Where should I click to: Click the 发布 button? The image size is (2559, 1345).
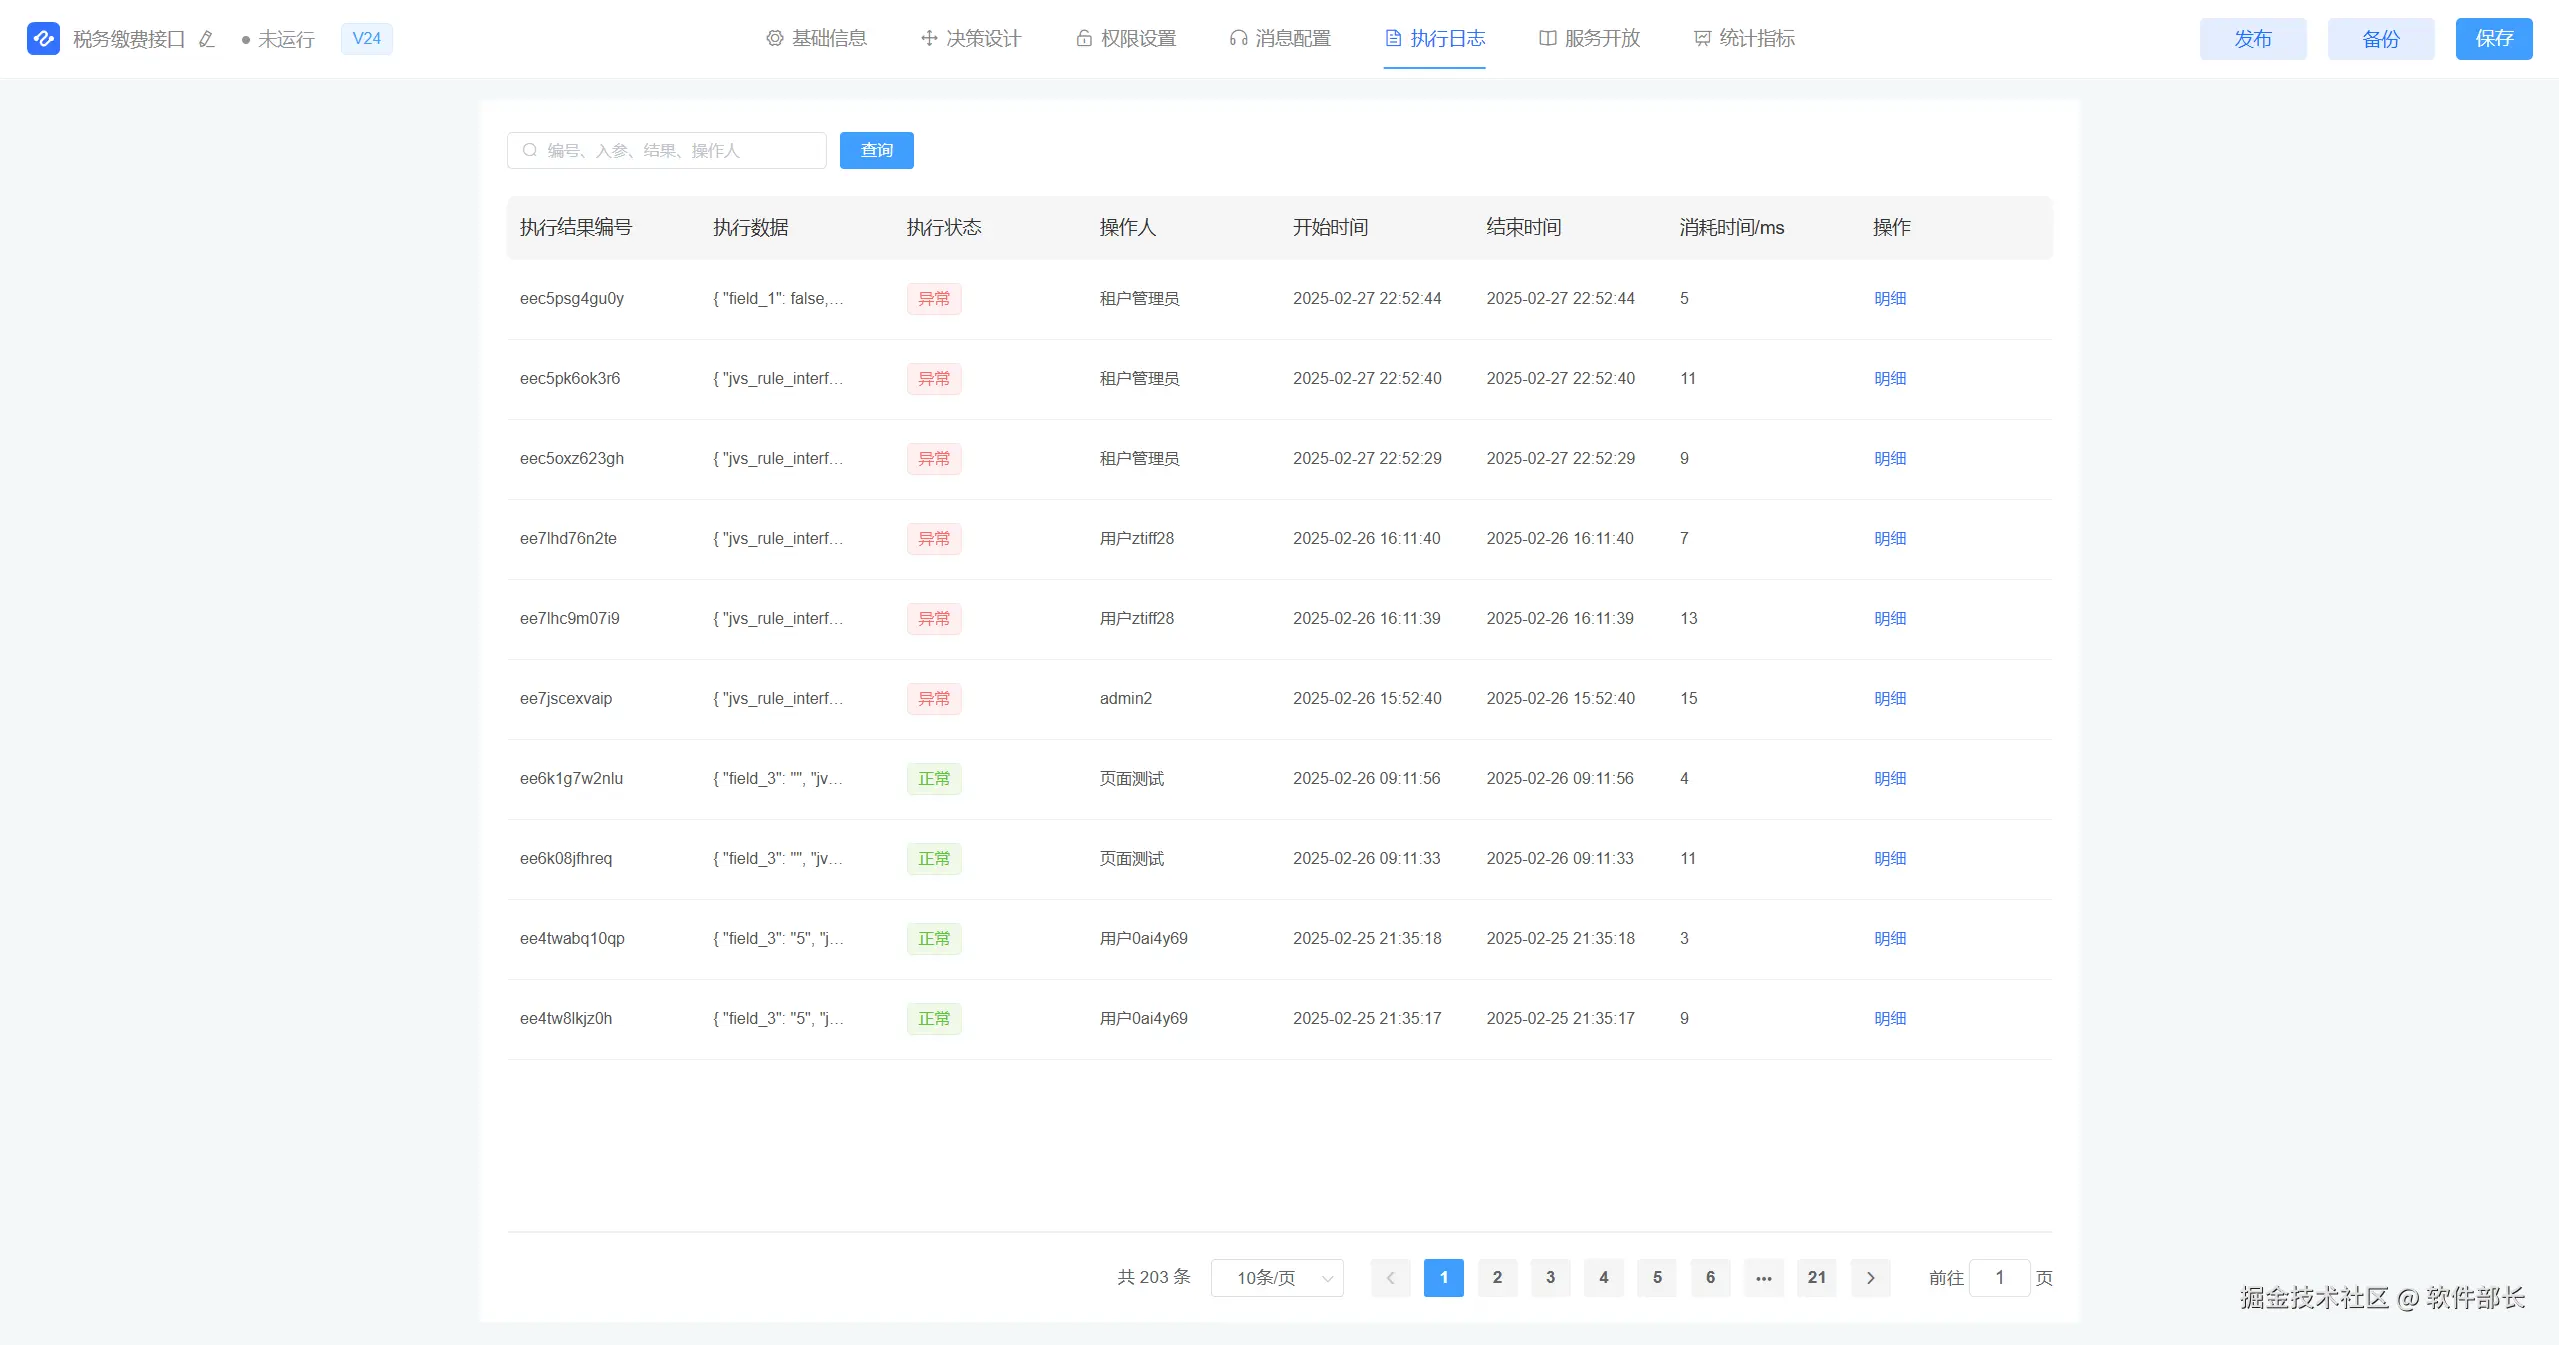pos(2252,39)
